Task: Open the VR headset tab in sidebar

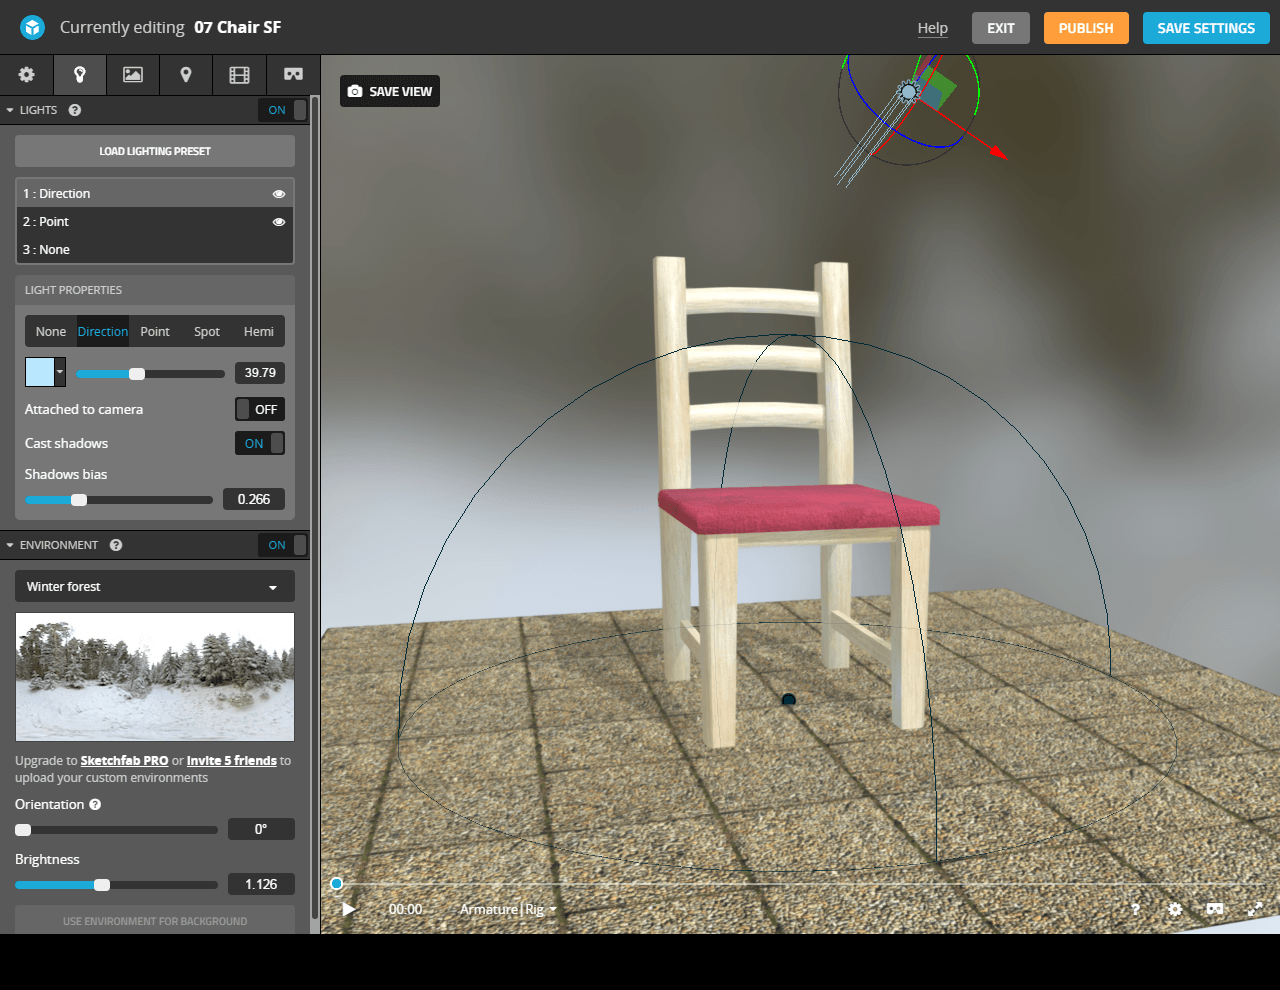Action: click(x=293, y=75)
